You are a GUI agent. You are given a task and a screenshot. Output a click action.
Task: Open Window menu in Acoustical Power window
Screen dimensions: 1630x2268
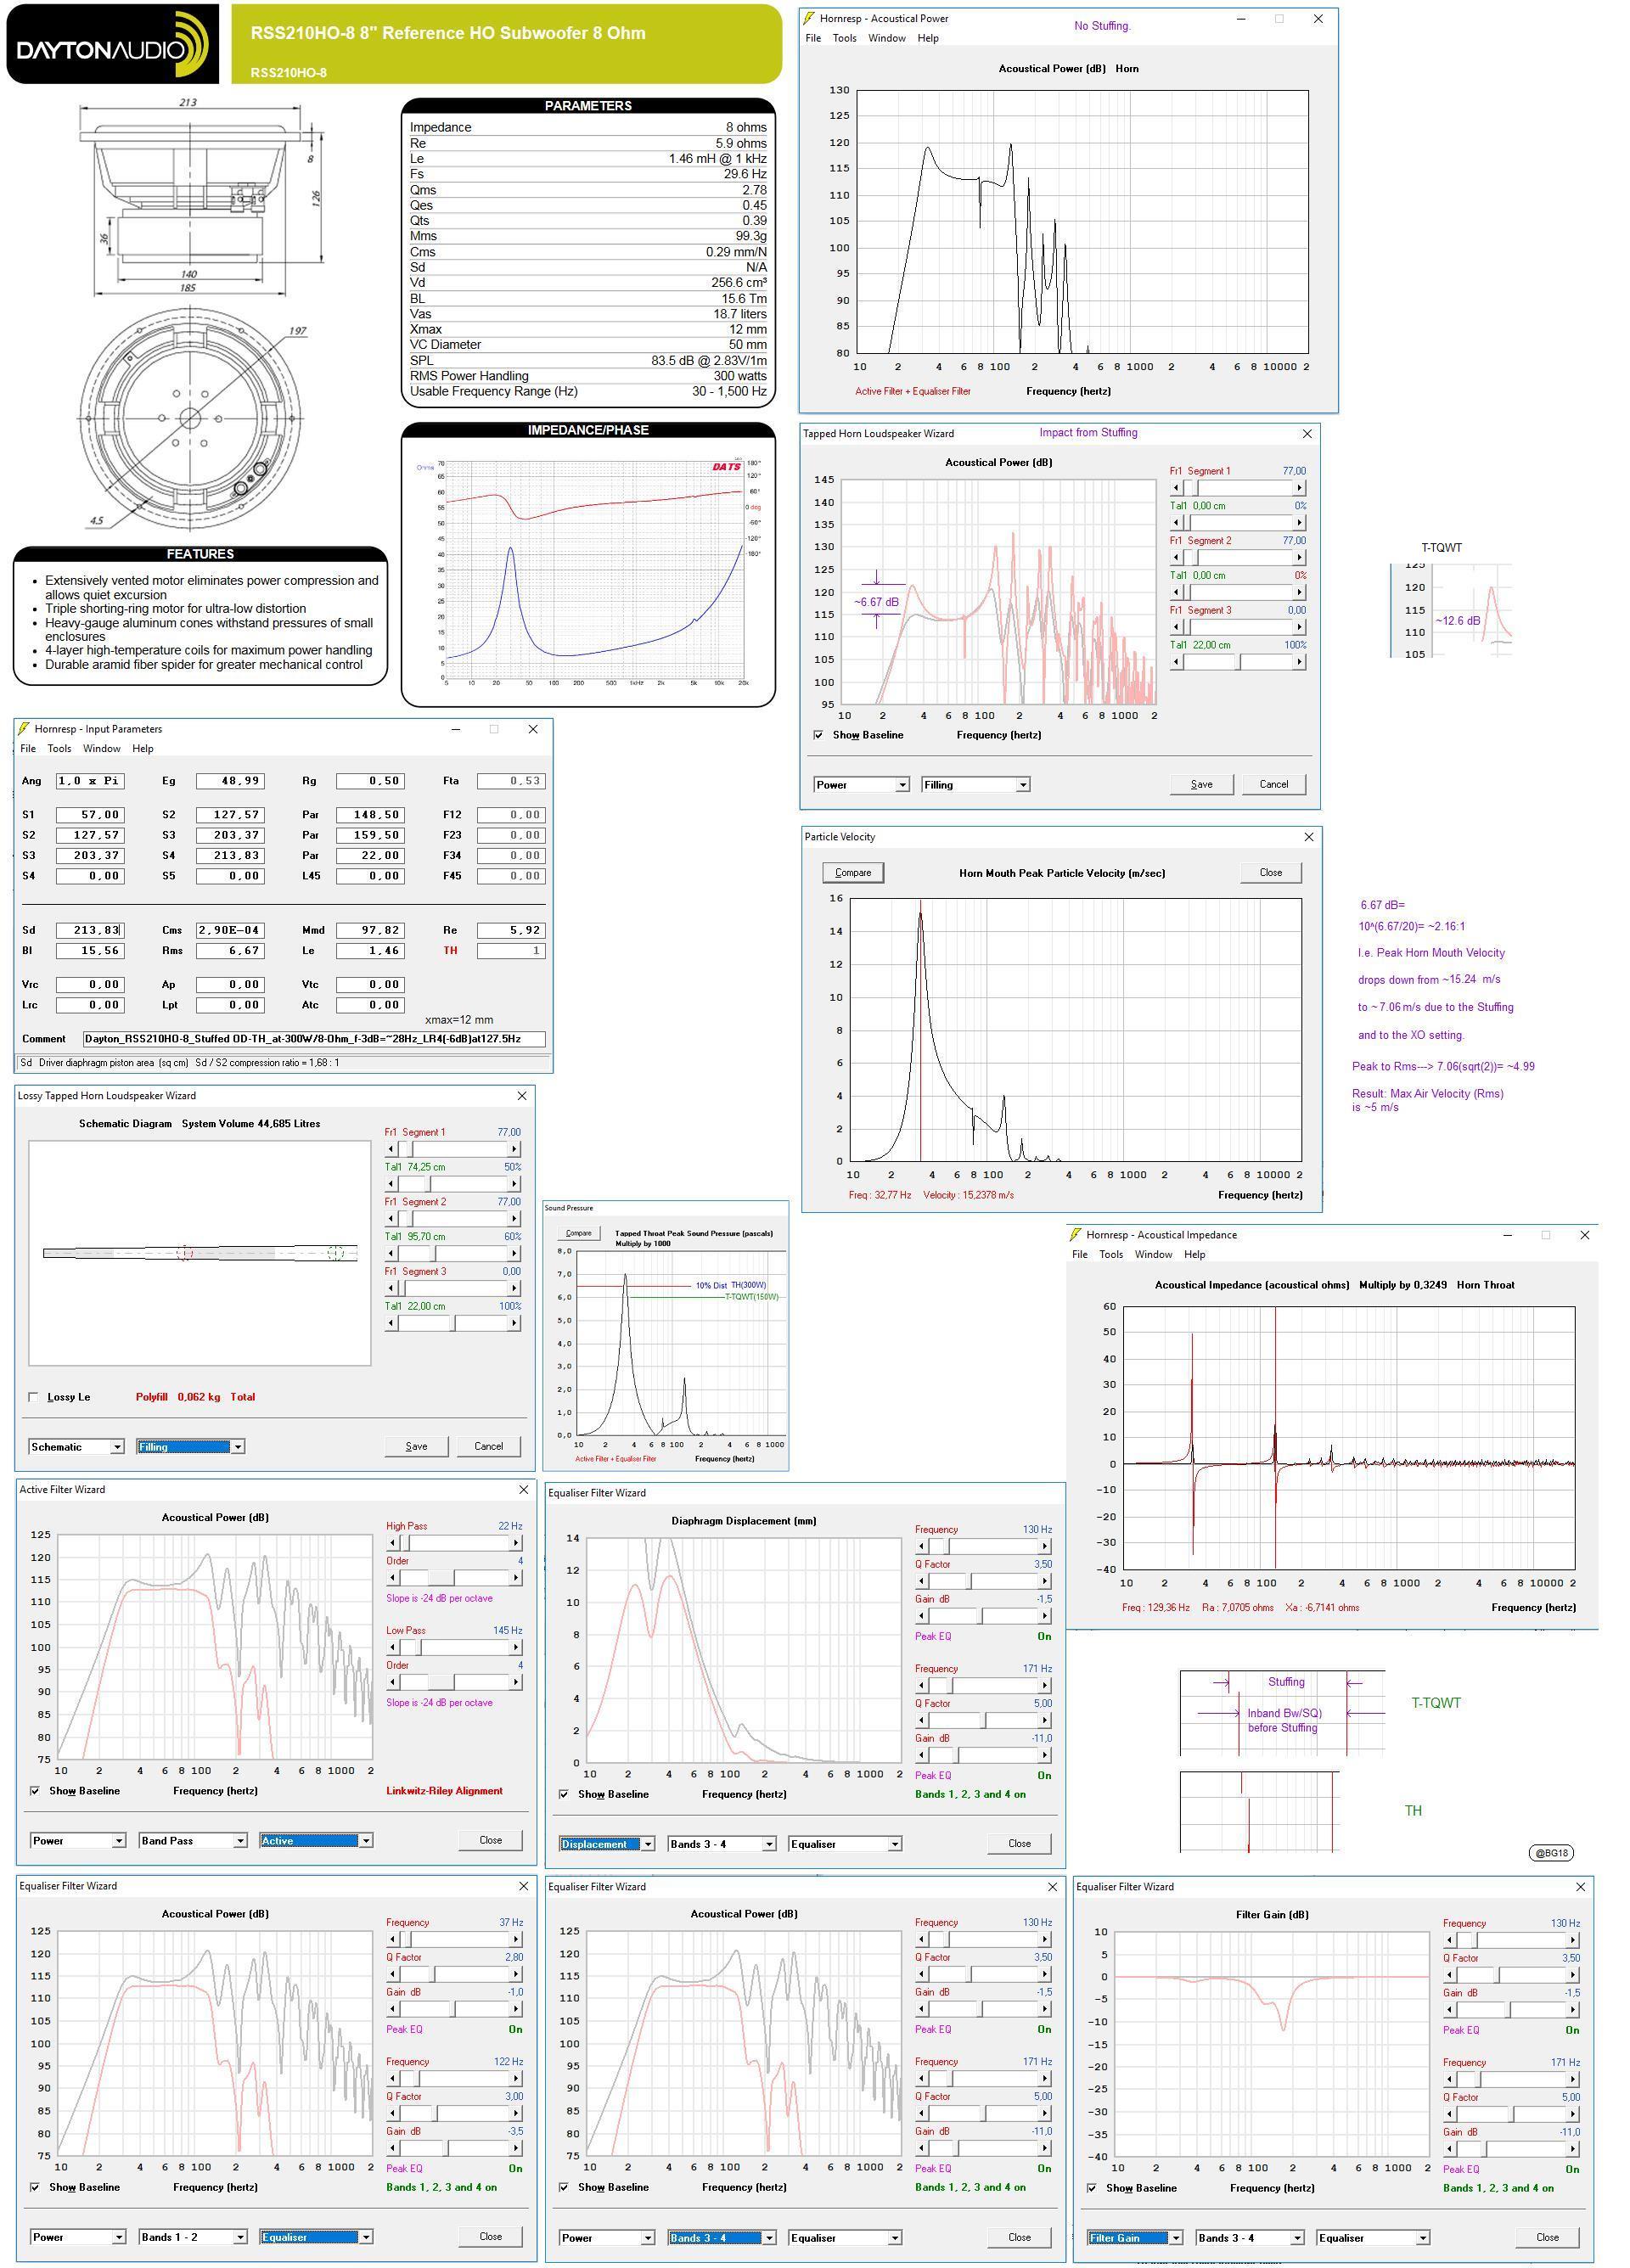[x=886, y=38]
